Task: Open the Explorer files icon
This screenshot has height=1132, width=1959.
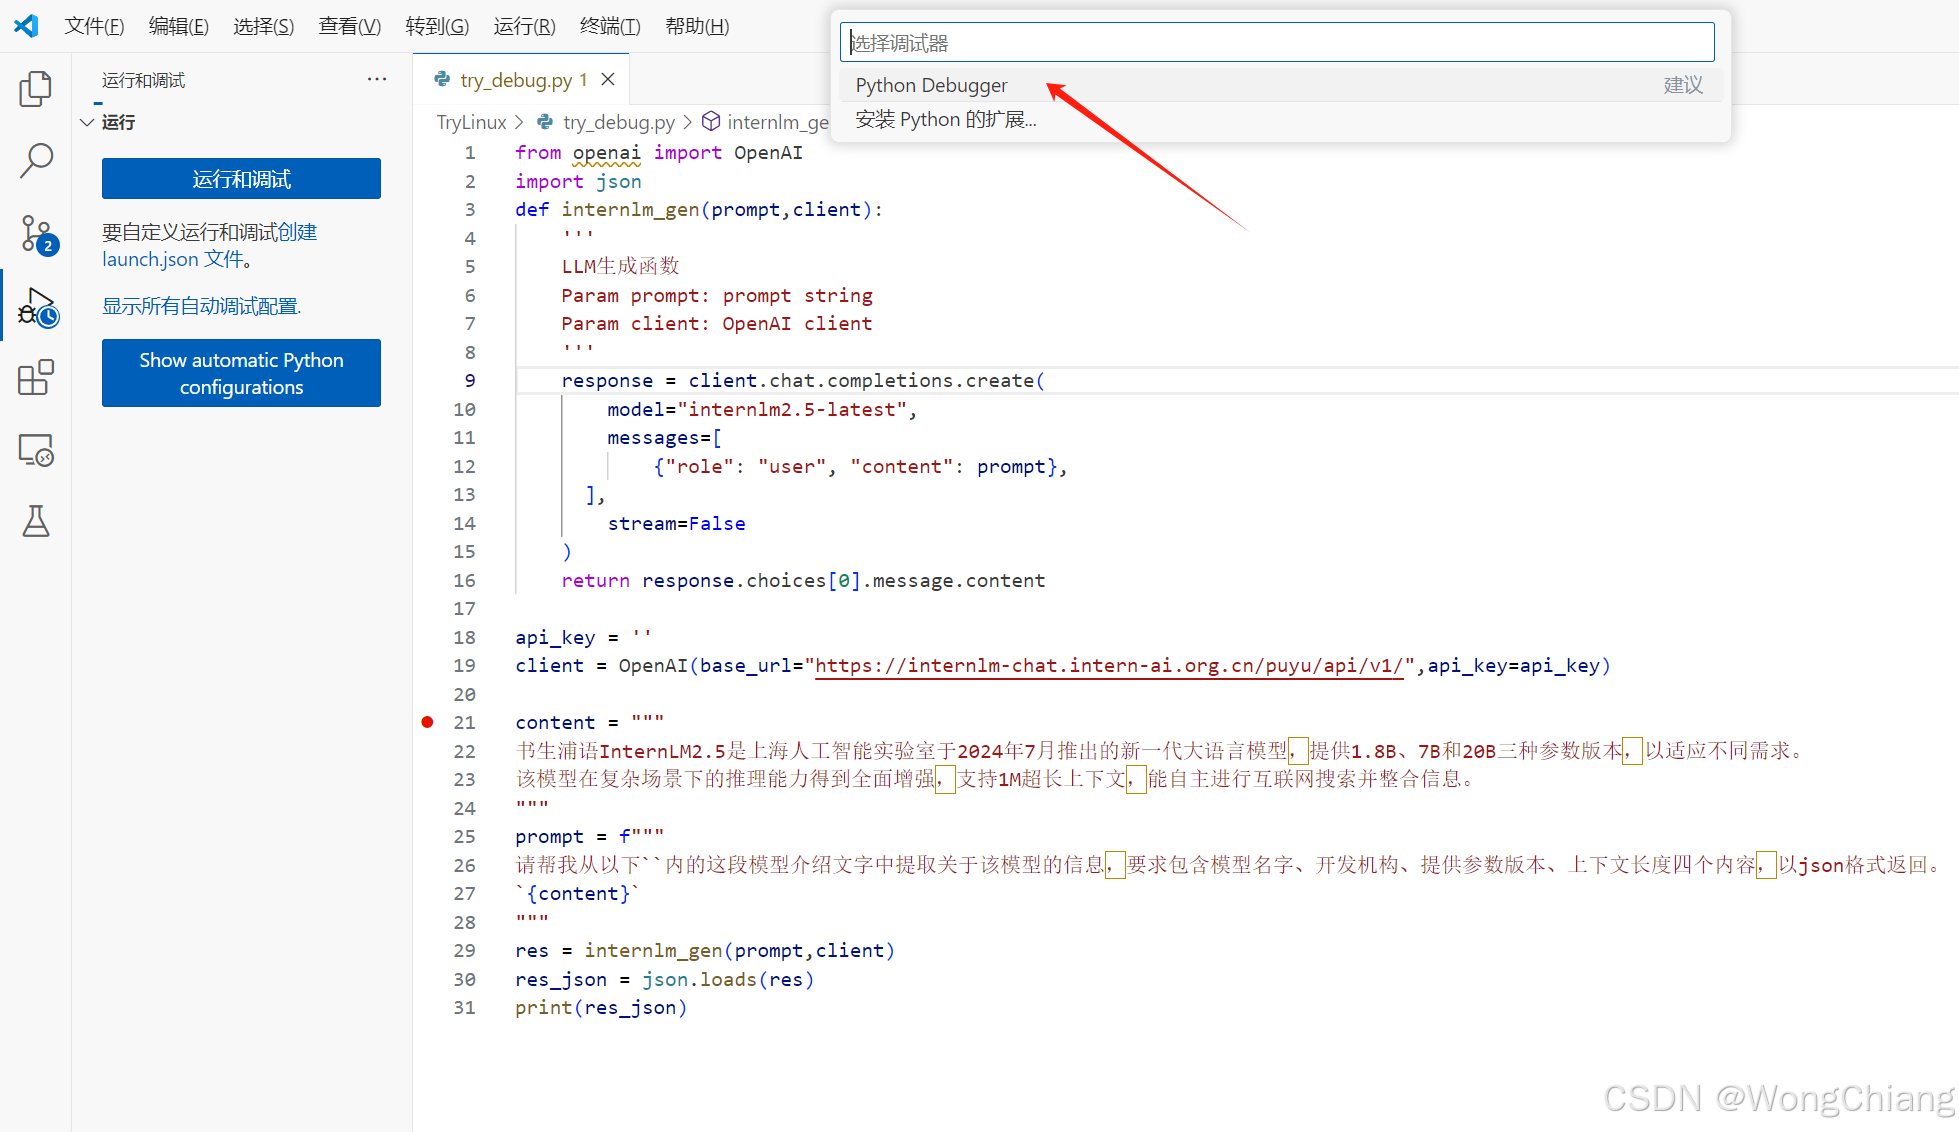Action: 36,89
